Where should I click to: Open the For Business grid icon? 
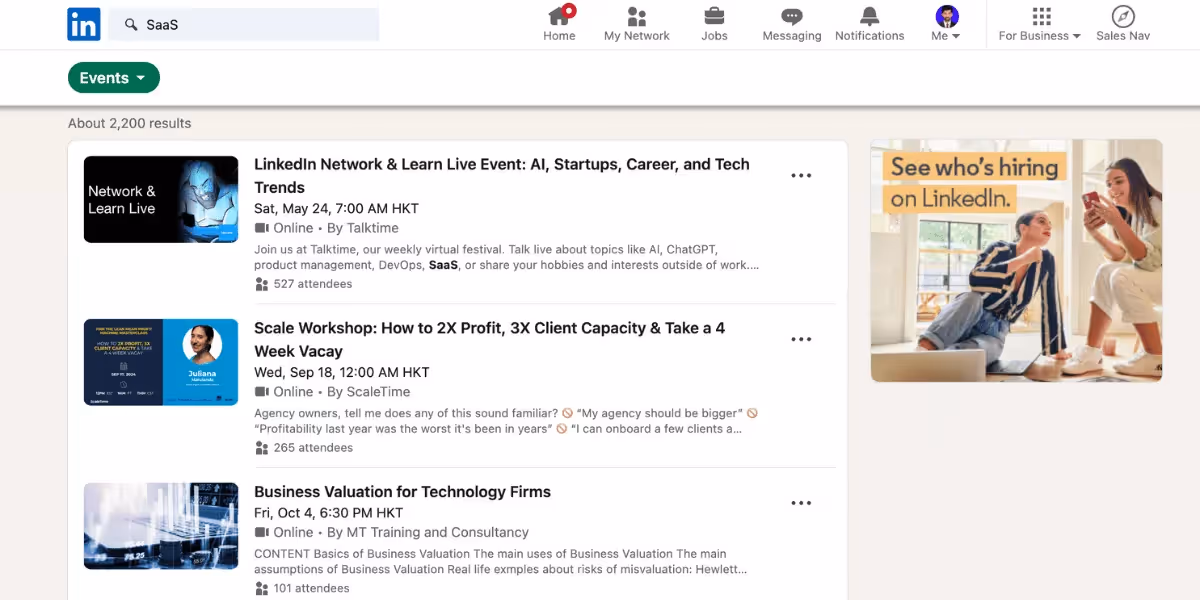[x=1041, y=16]
